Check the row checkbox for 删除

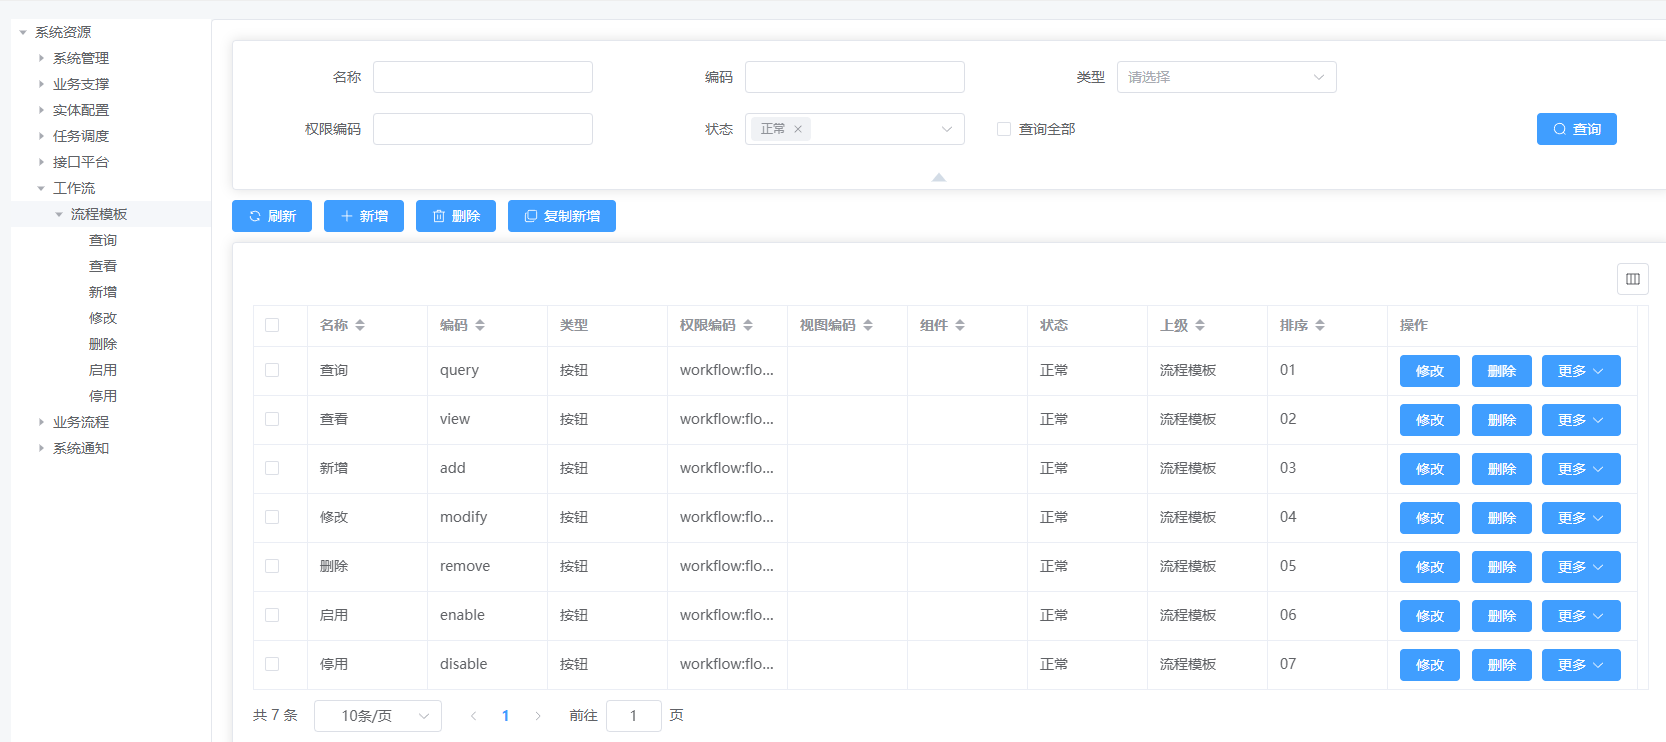click(x=272, y=566)
